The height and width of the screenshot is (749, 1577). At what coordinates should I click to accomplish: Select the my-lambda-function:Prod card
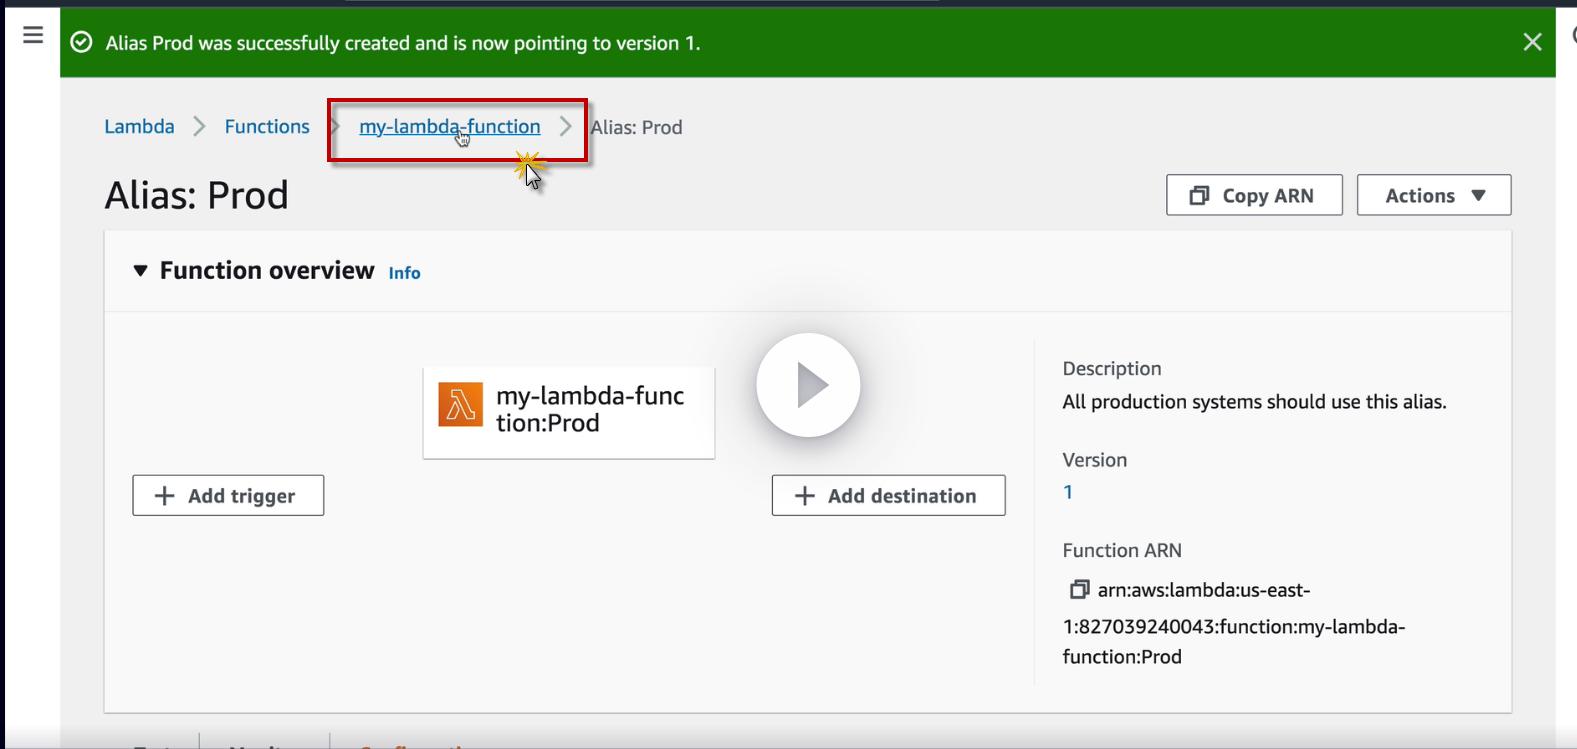(569, 412)
